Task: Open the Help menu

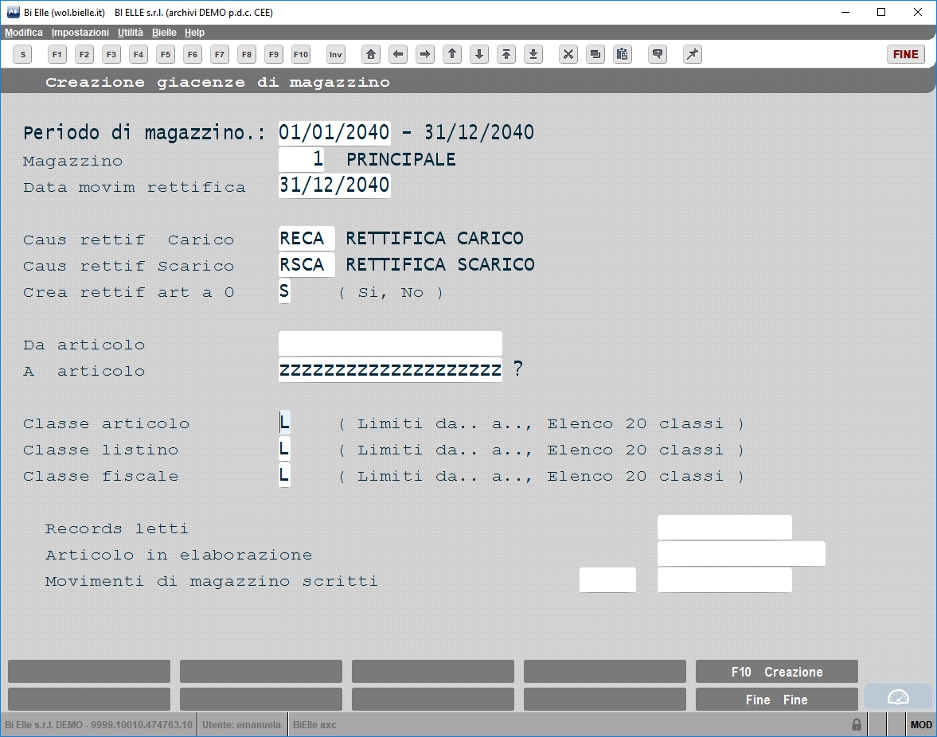Action: coord(194,32)
